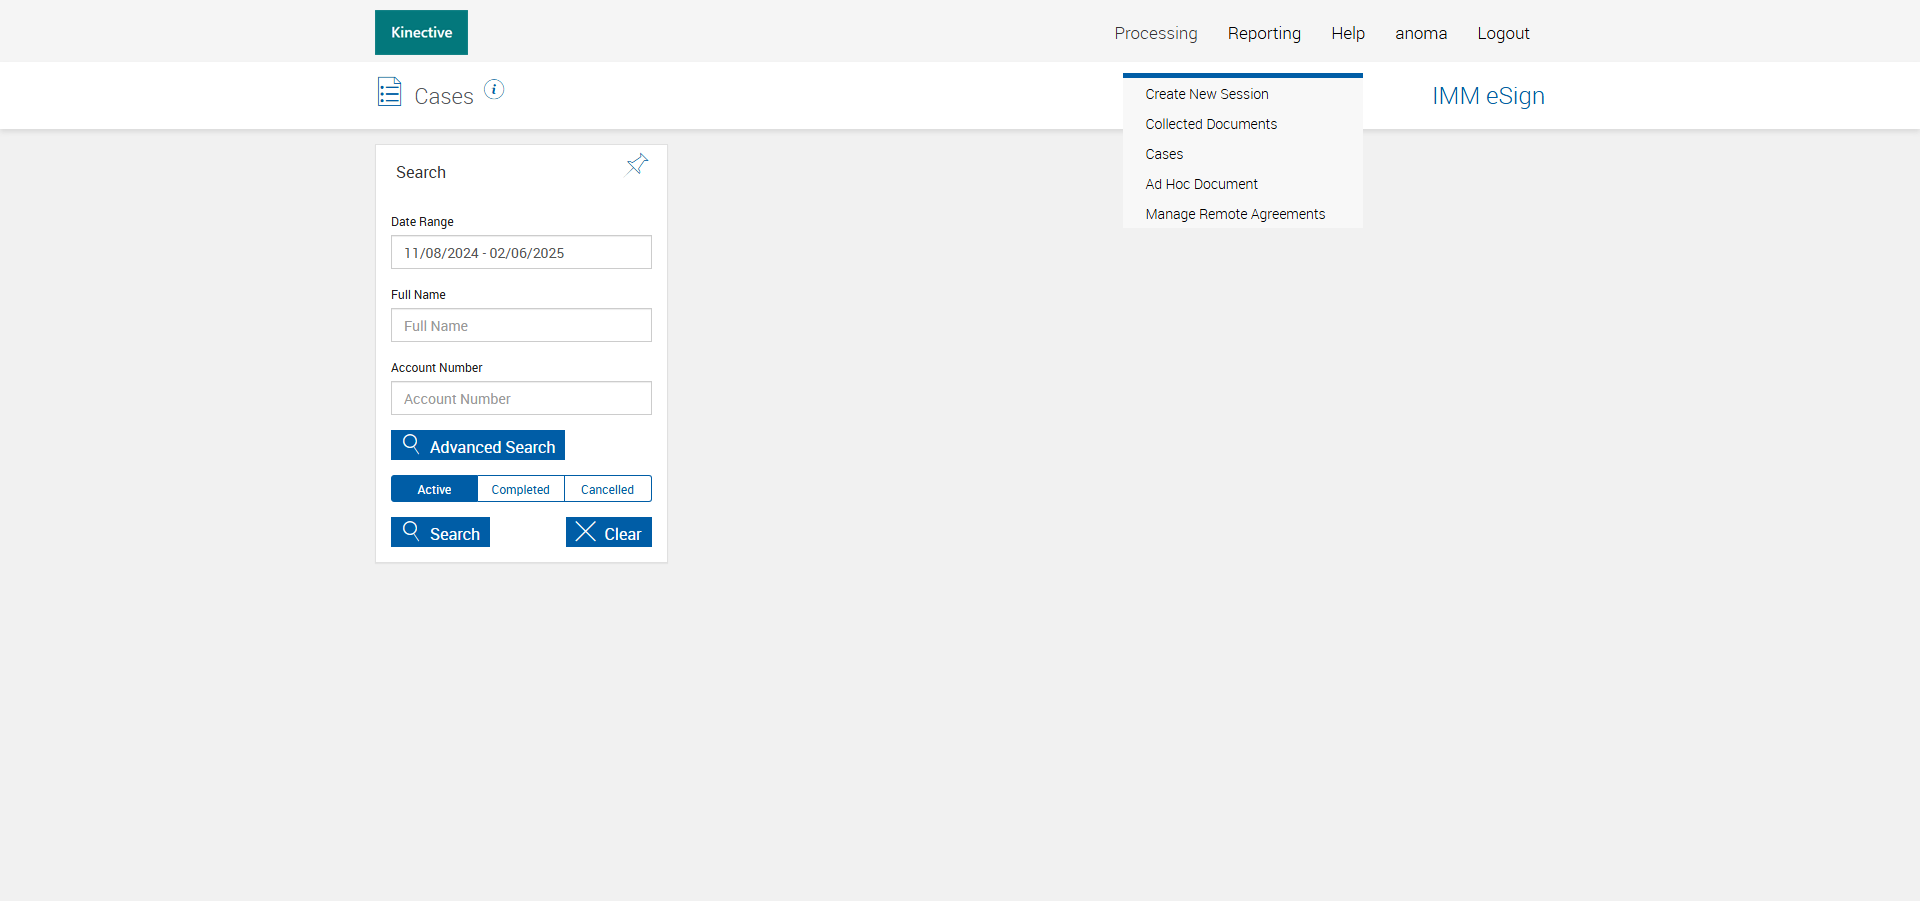Select the Active status filter
The height and width of the screenshot is (901, 1920).
[x=434, y=489]
